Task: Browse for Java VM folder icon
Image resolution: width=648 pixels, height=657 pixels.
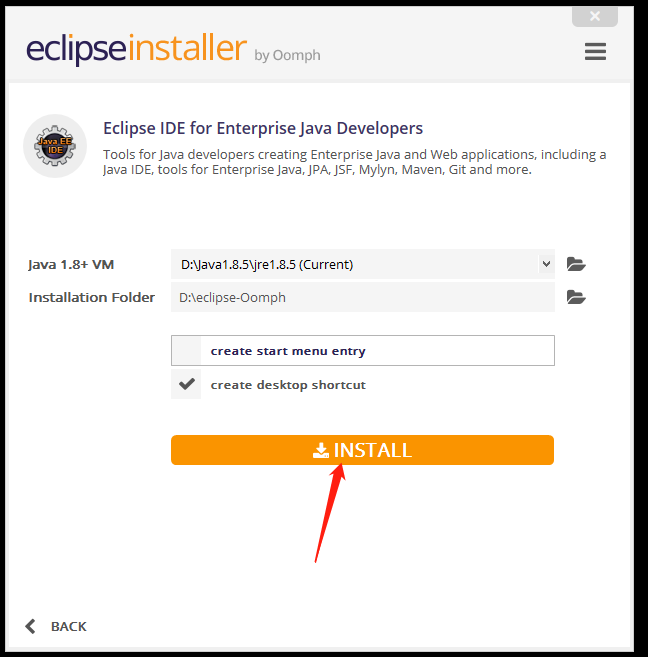Action: [x=576, y=264]
